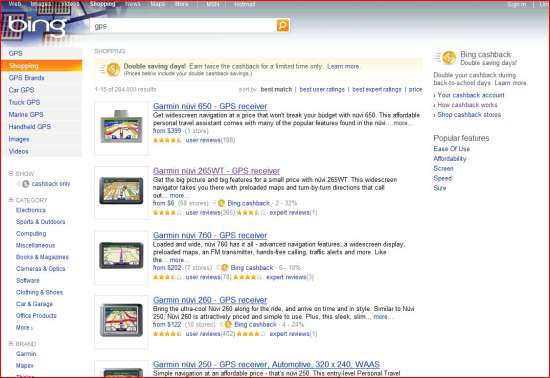Select Car GPS in left navigation
This screenshot has width=550, height=378.
pyautogui.click(x=21, y=90)
